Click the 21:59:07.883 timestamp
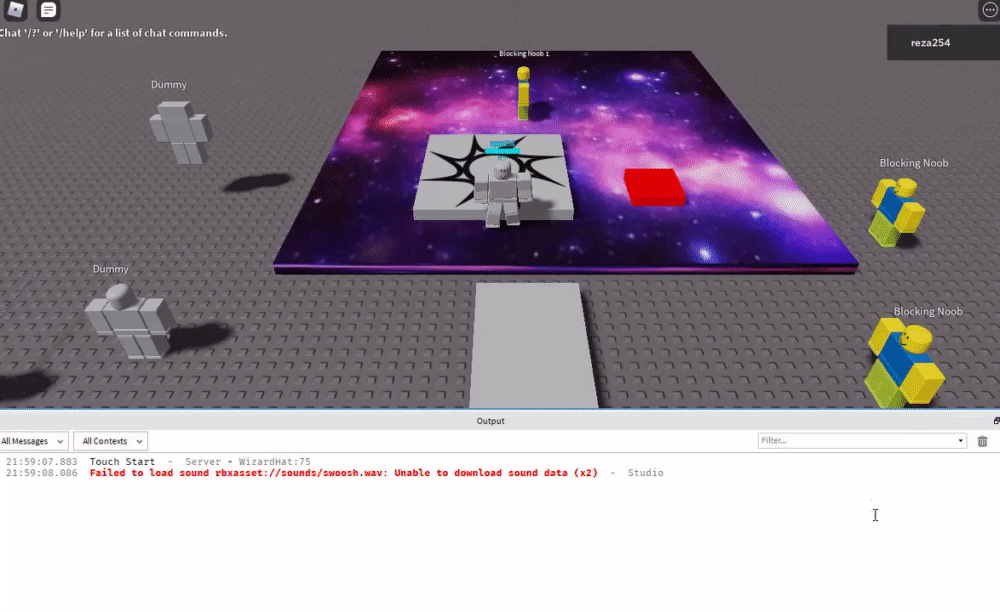 [41, 462]
